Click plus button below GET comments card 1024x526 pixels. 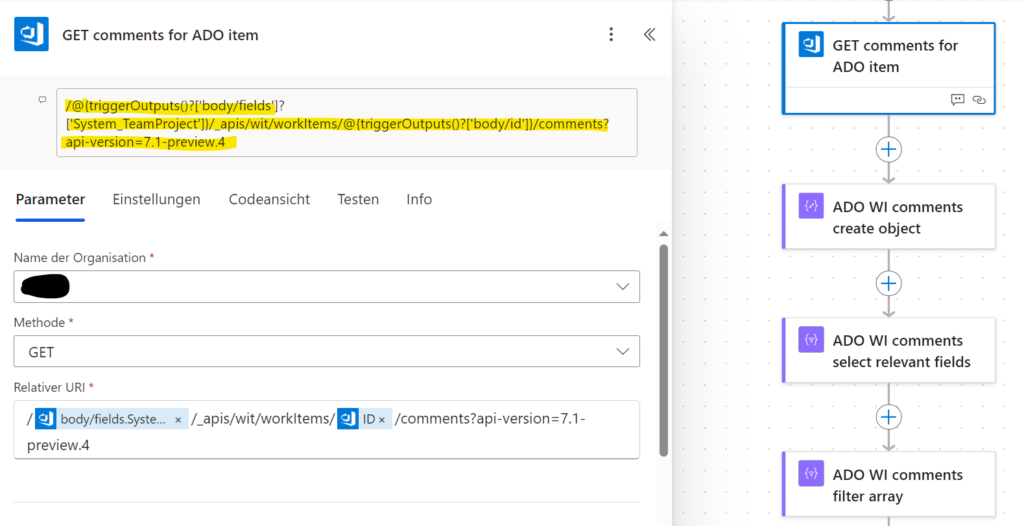point(888,150)
